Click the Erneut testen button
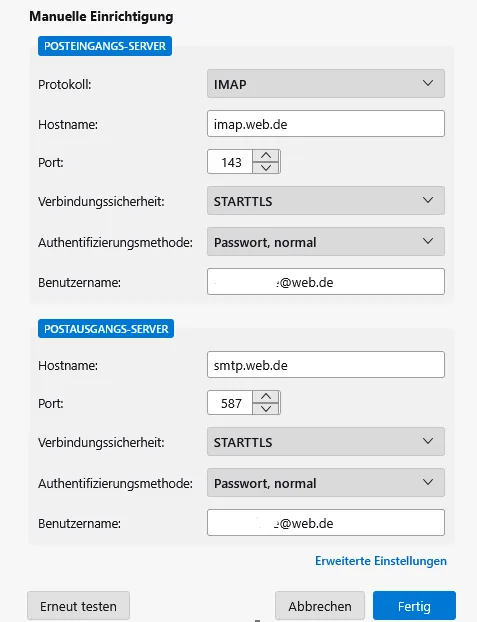 point(78,606)
